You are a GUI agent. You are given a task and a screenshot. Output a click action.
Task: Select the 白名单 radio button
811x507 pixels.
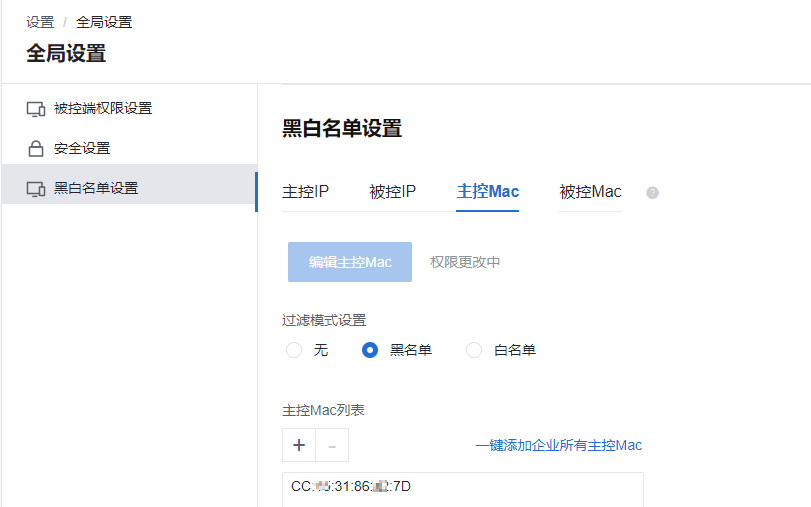point(474,350)
